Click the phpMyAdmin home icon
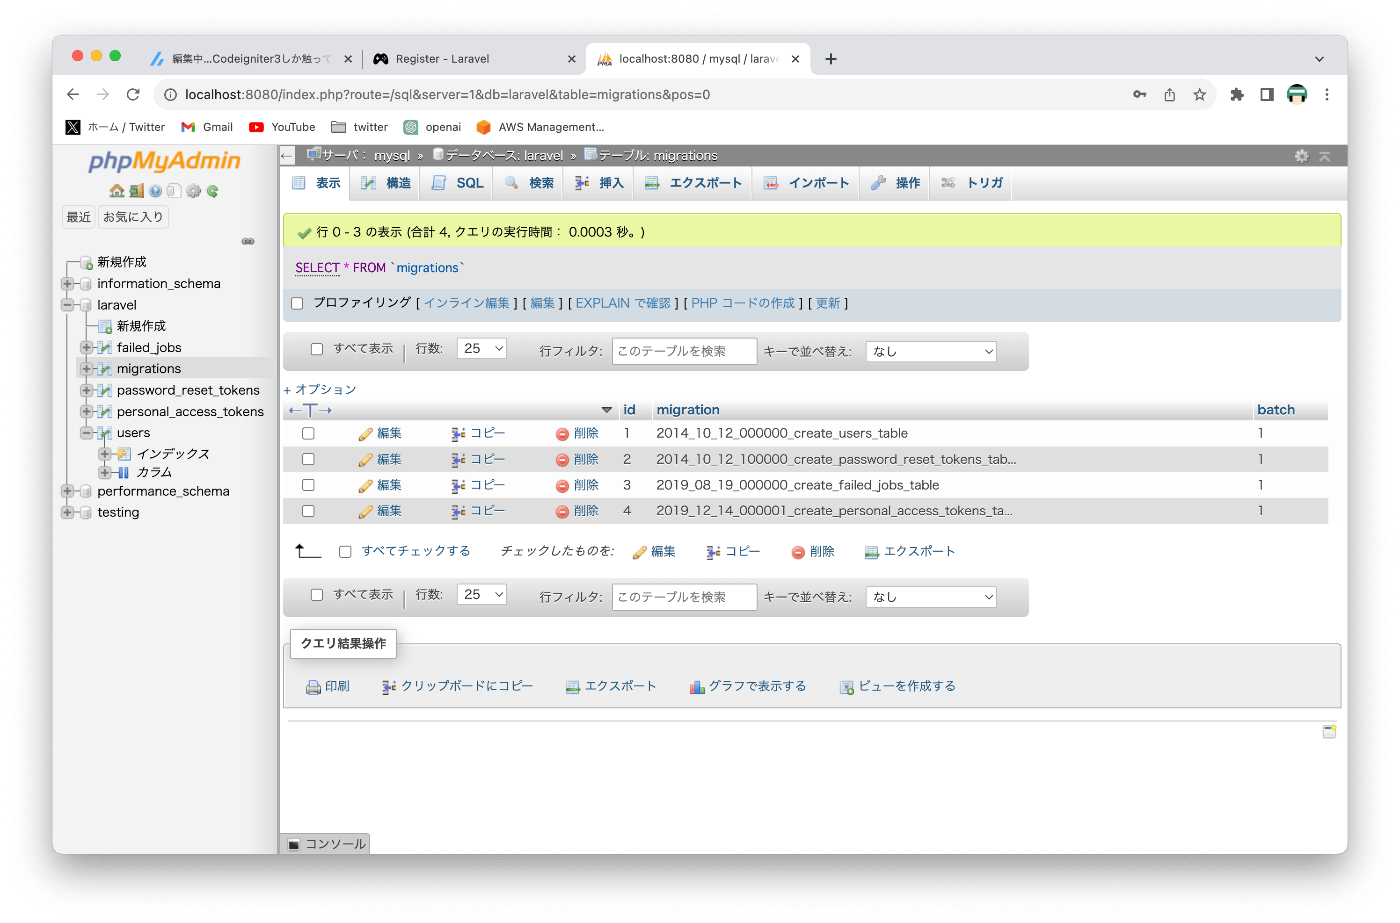Viewport: 1400px width, 923px height. 117,190
